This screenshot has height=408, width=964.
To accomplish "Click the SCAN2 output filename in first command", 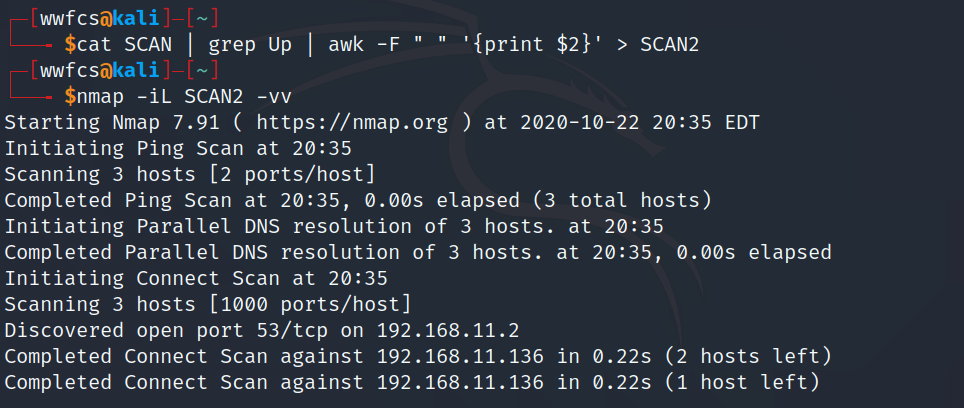I will (x=670, y=44).
